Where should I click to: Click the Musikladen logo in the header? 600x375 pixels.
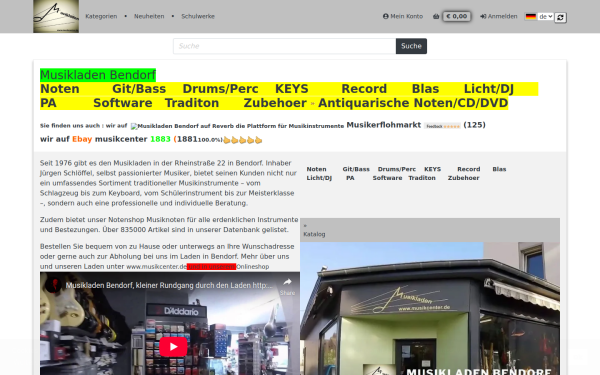56,16
